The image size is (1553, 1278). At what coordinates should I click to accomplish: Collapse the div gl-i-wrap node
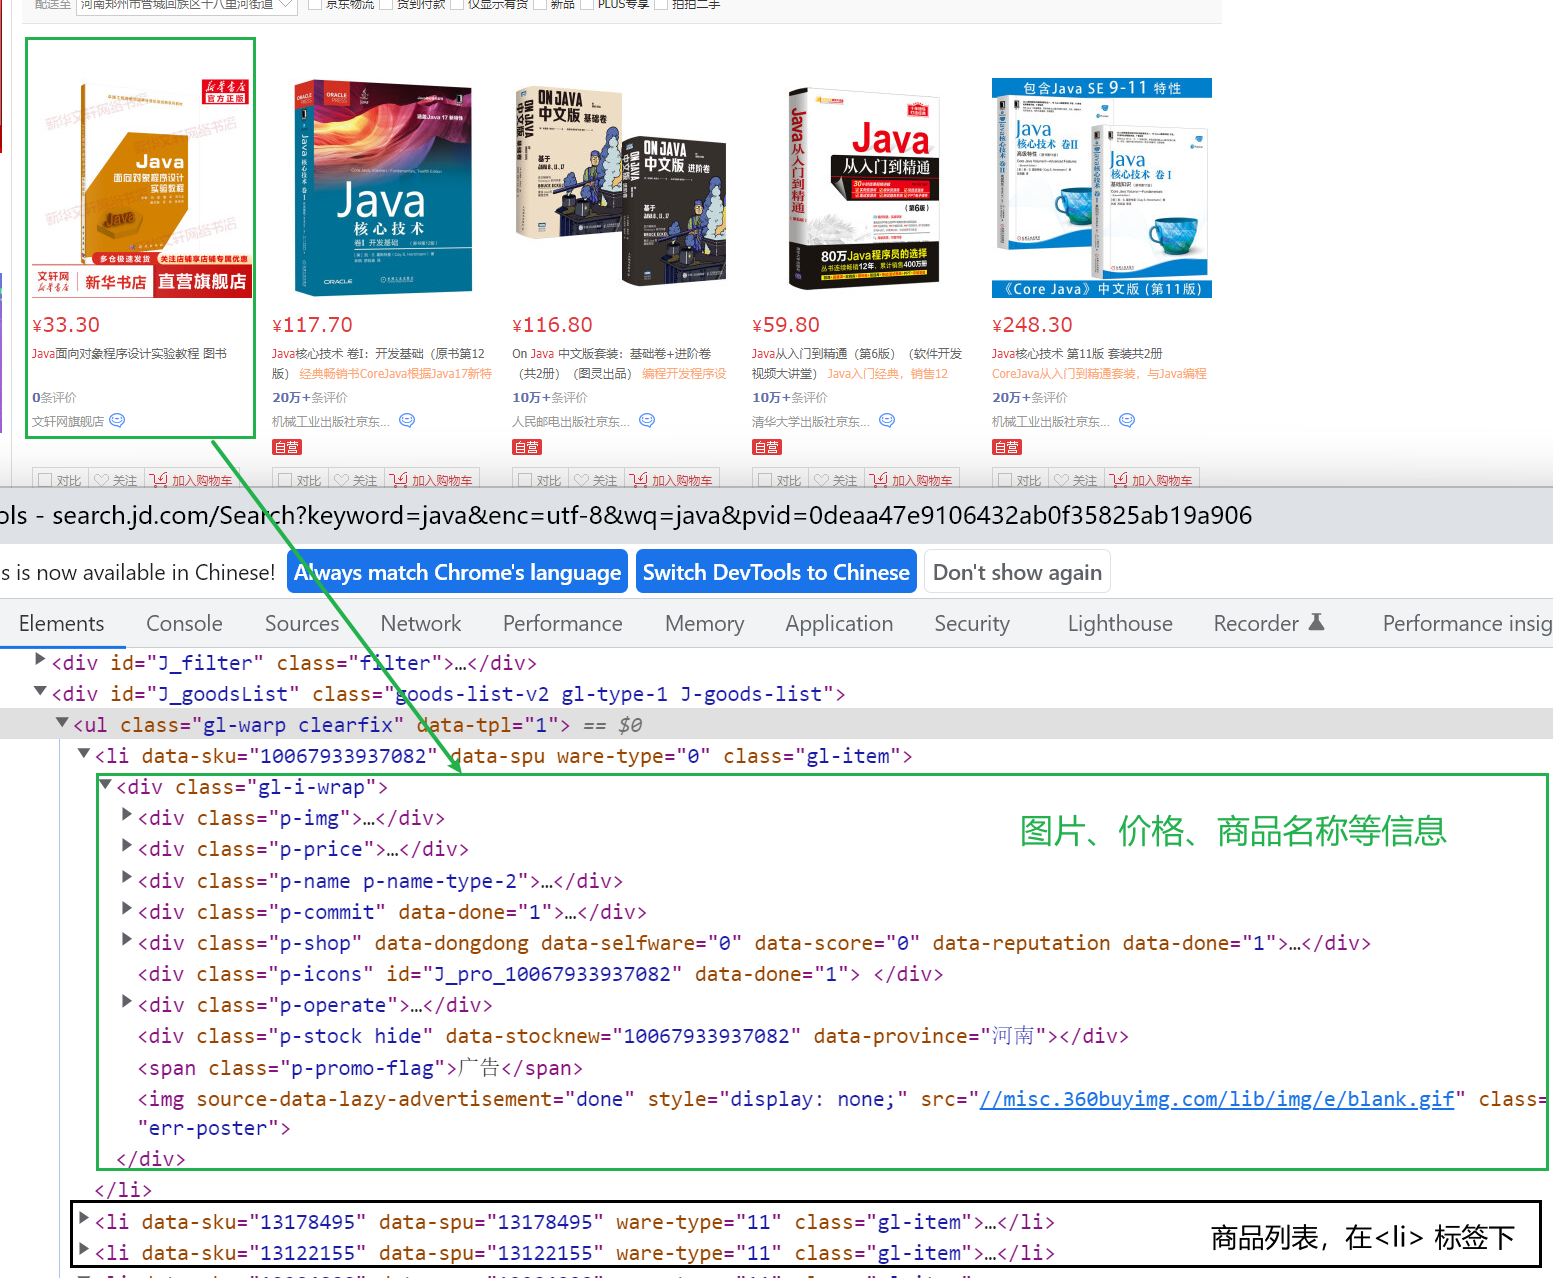coord(105,783)
